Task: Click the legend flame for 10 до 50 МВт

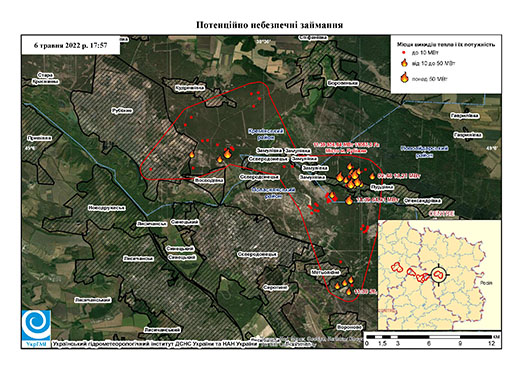Action: (x=404, y=63)
